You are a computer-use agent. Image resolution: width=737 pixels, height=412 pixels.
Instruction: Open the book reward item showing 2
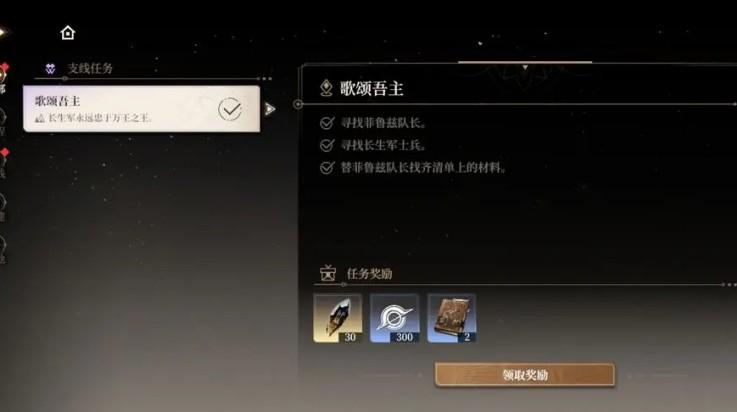[x=452, y=318]
